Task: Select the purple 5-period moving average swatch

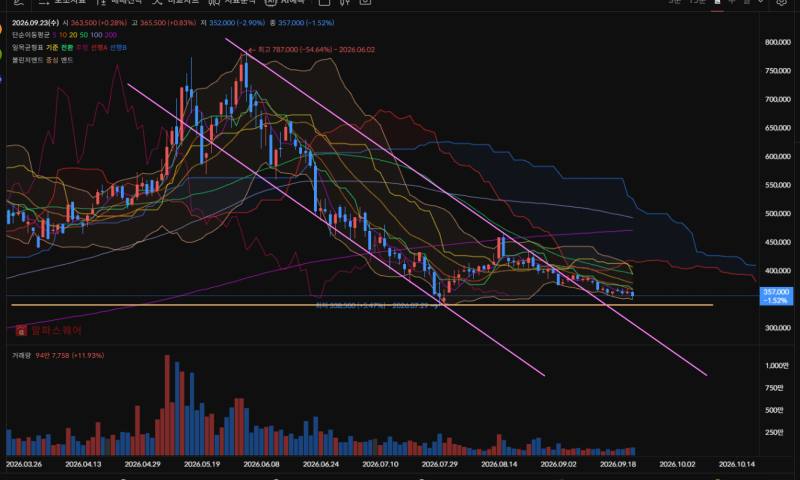Action: tap(55, 35)
